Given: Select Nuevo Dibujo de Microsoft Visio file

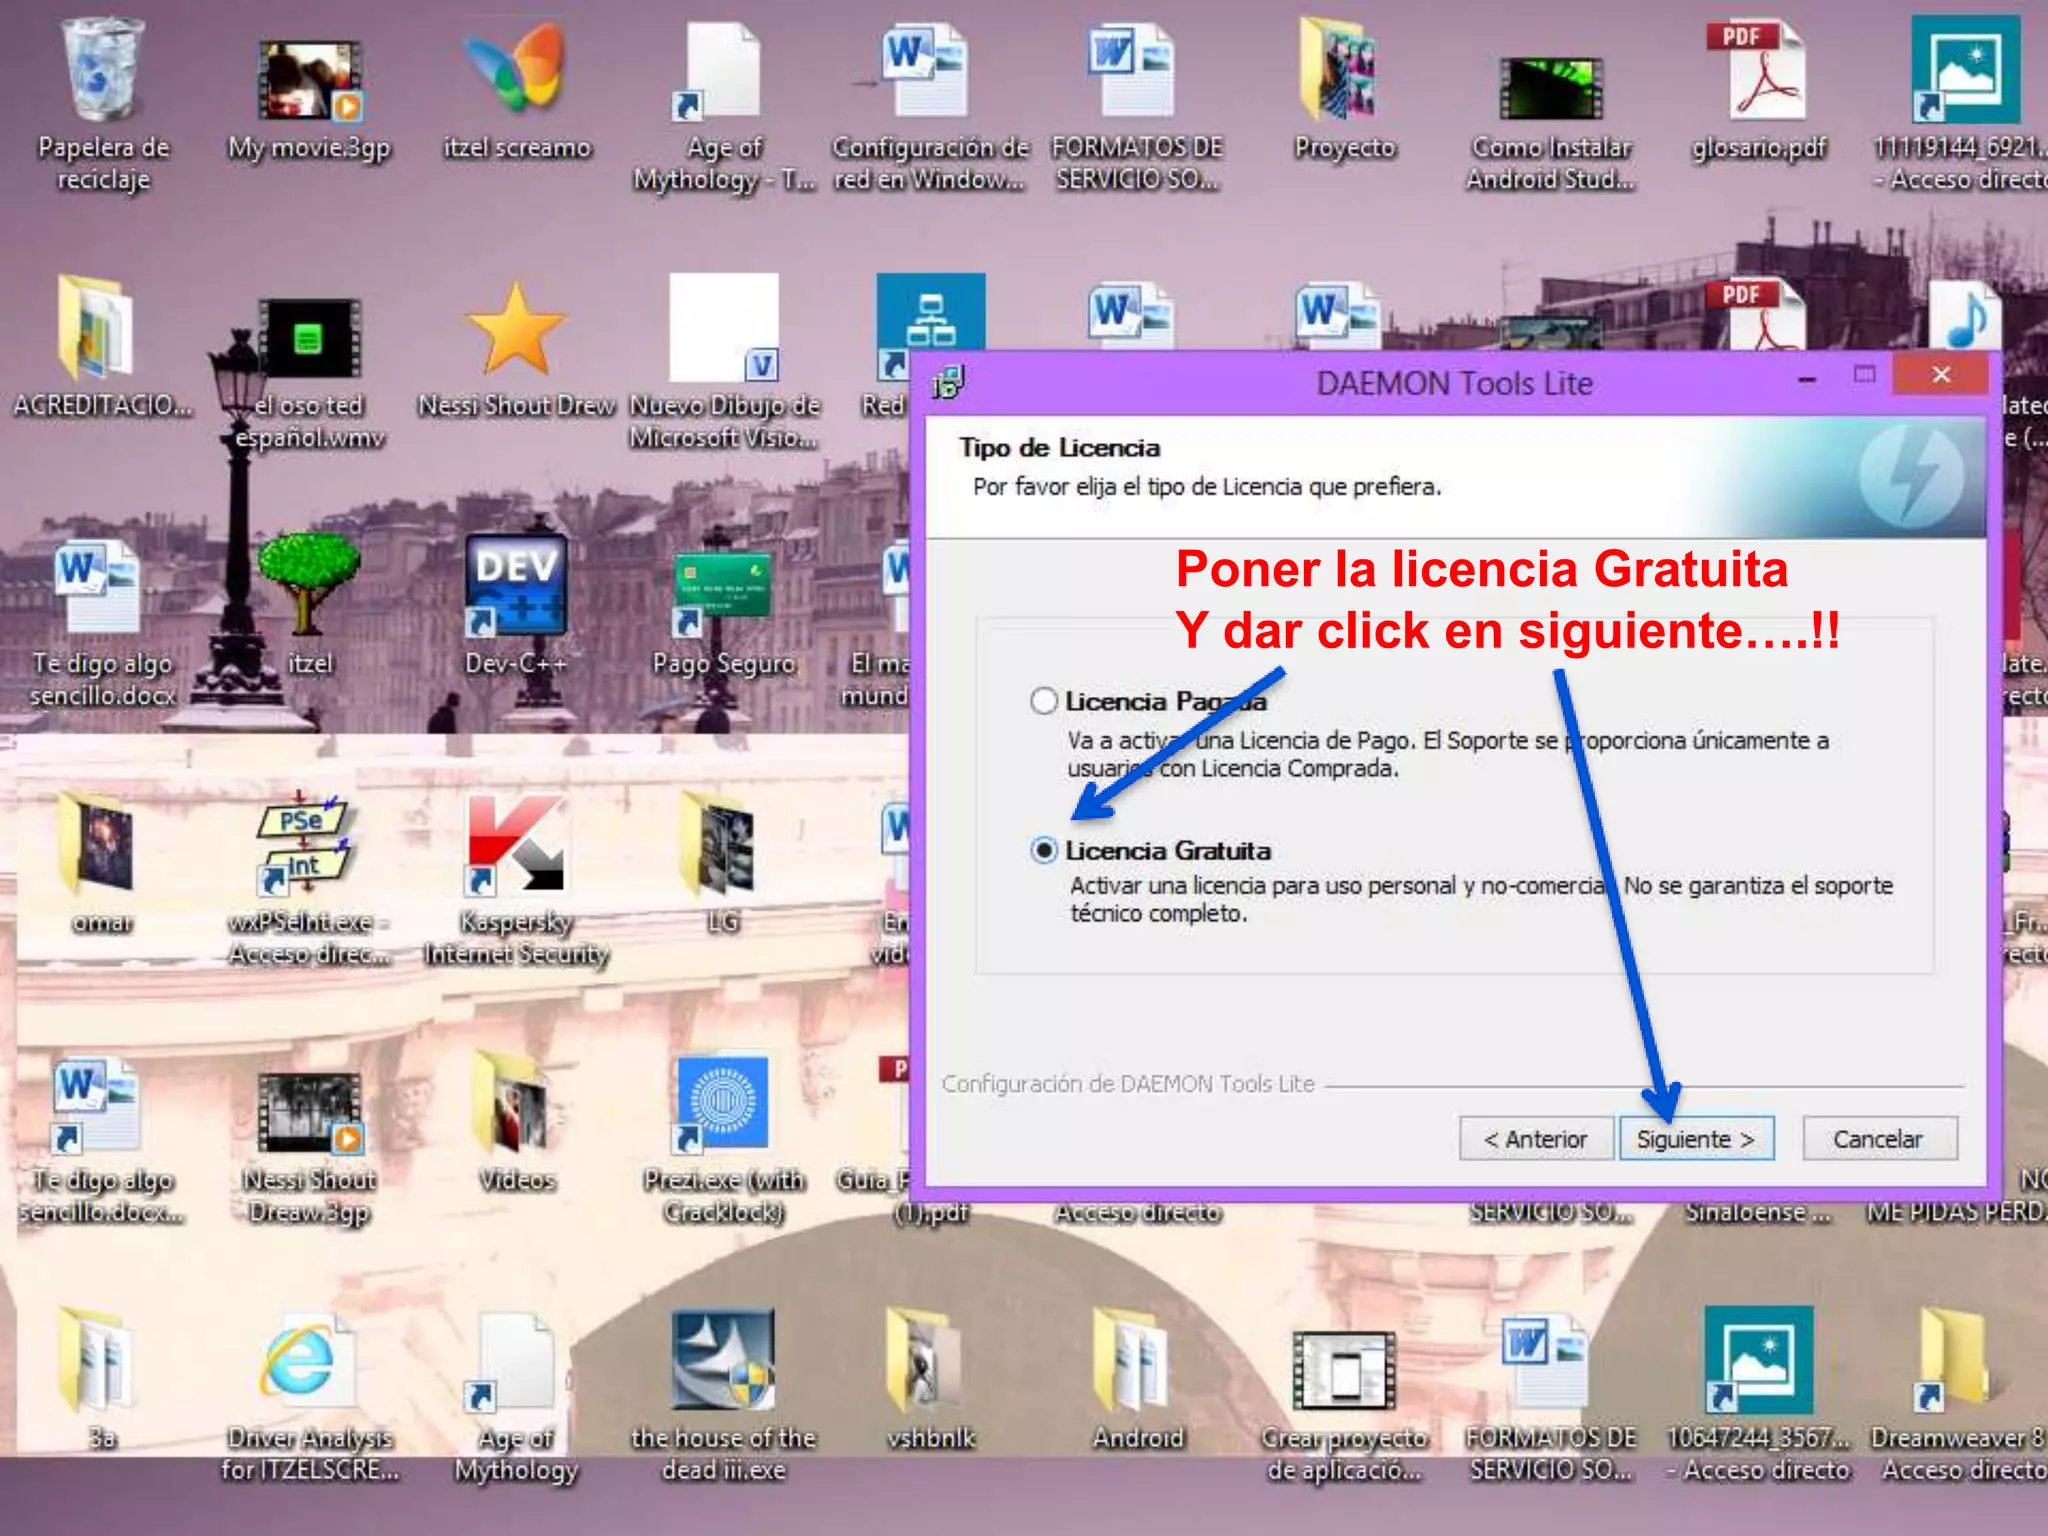Looking at the screenshot, I should (724, 362).
